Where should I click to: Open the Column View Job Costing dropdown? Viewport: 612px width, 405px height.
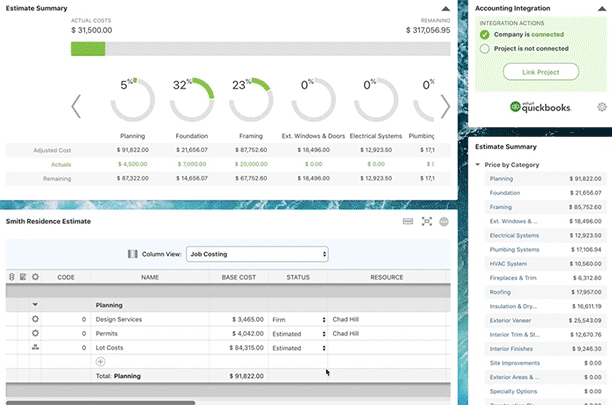[257, 254]
